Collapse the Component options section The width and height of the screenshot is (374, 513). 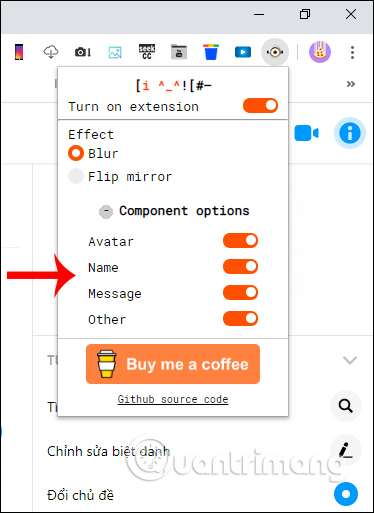point(106,211)
